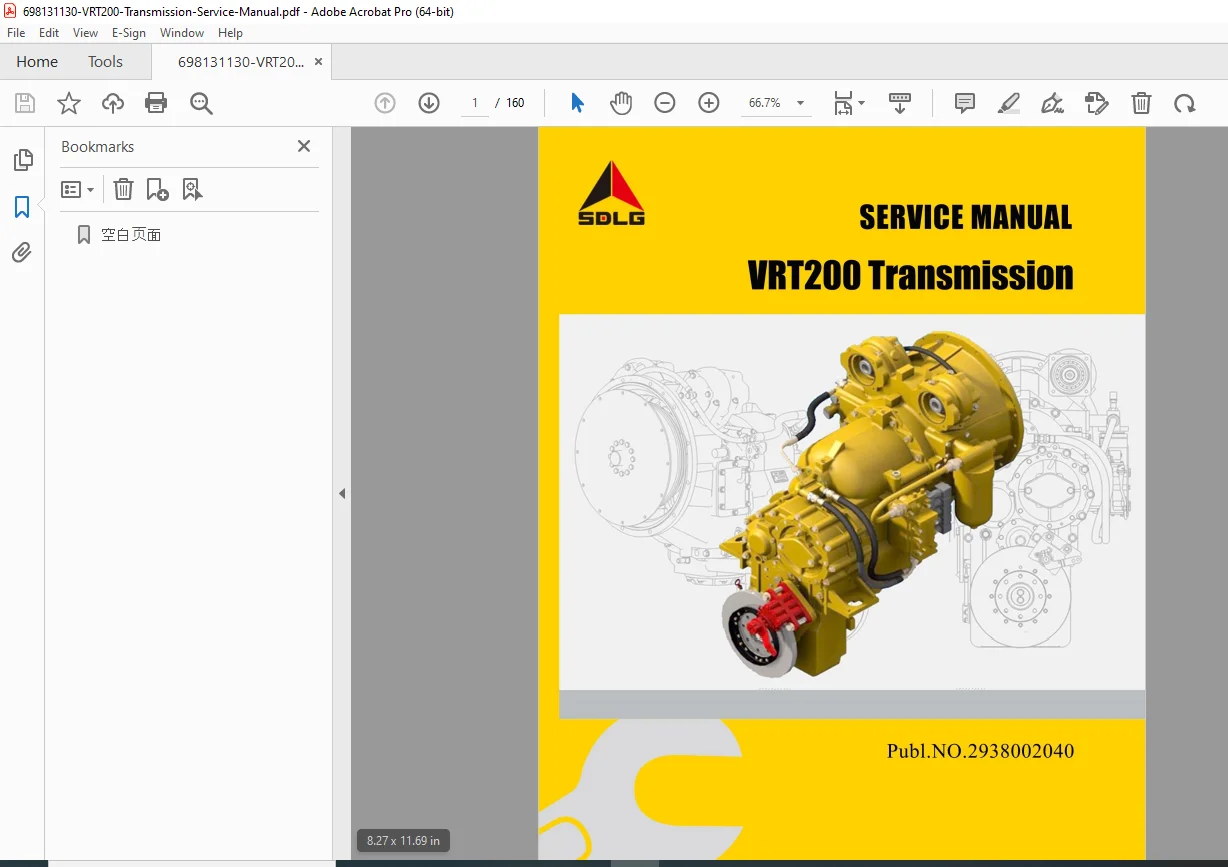This screenshot has width=1228, height=867.
Task: Add a new bookmark icon
Action: 157,189
